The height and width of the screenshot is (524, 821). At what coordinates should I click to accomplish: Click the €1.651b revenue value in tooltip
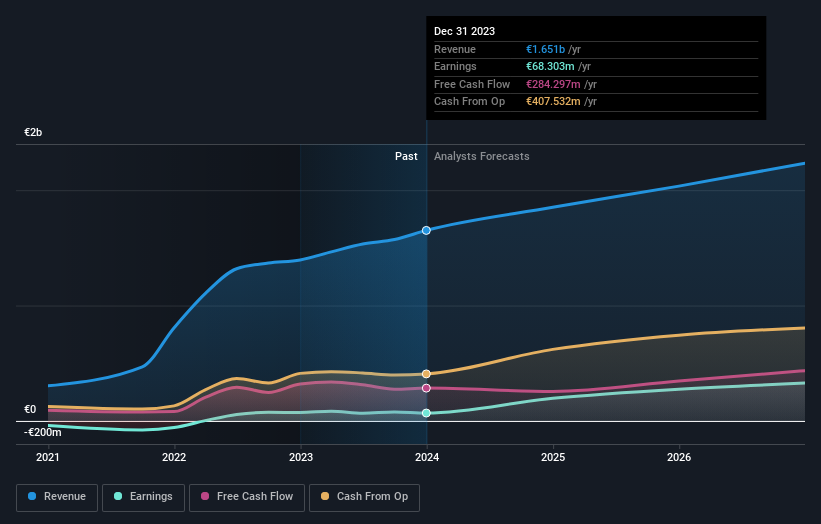click(546, 49)
